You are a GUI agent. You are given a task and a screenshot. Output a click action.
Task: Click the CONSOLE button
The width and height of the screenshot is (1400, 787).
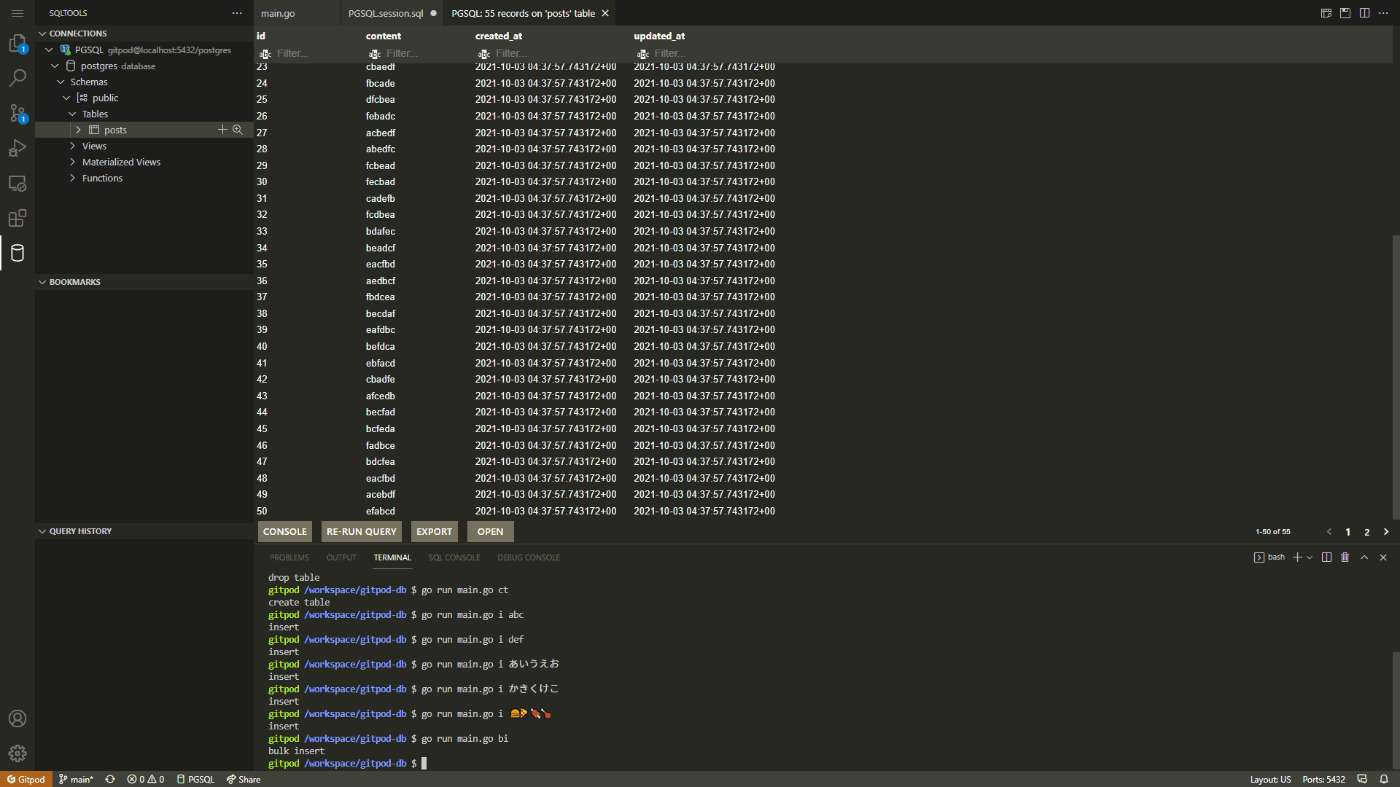[285, 532]
